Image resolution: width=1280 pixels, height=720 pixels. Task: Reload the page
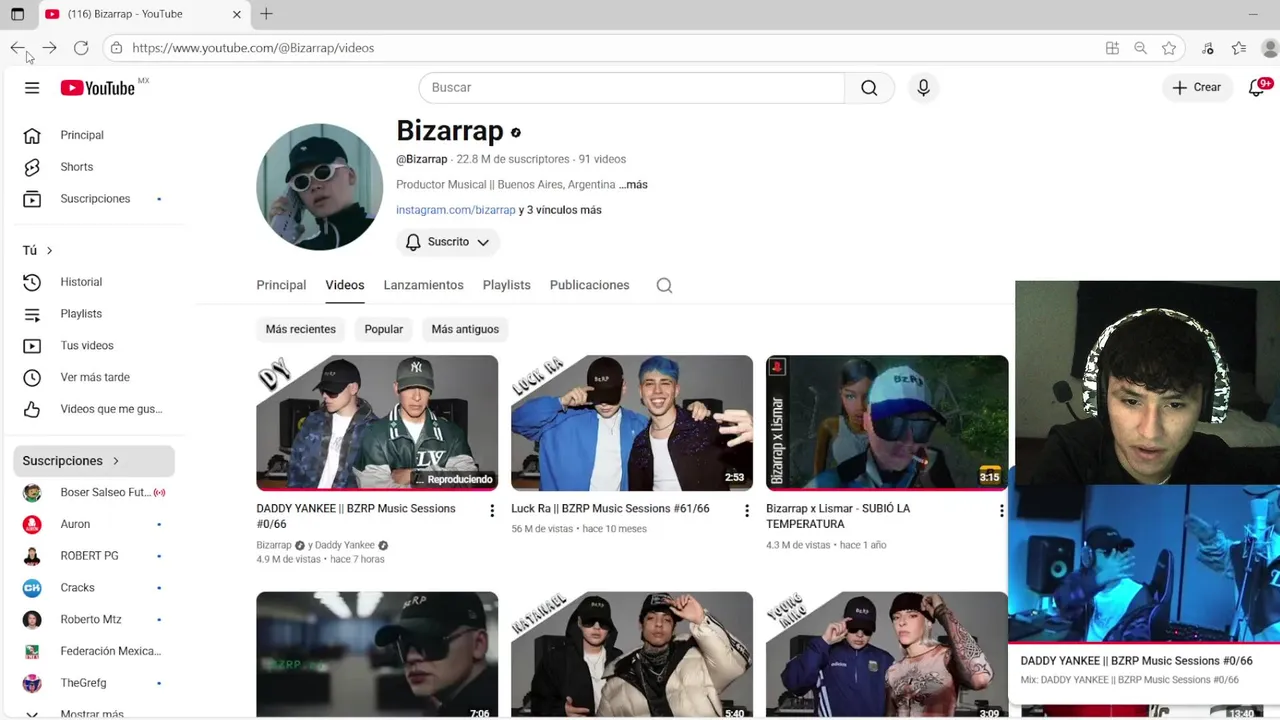(81, 48)
